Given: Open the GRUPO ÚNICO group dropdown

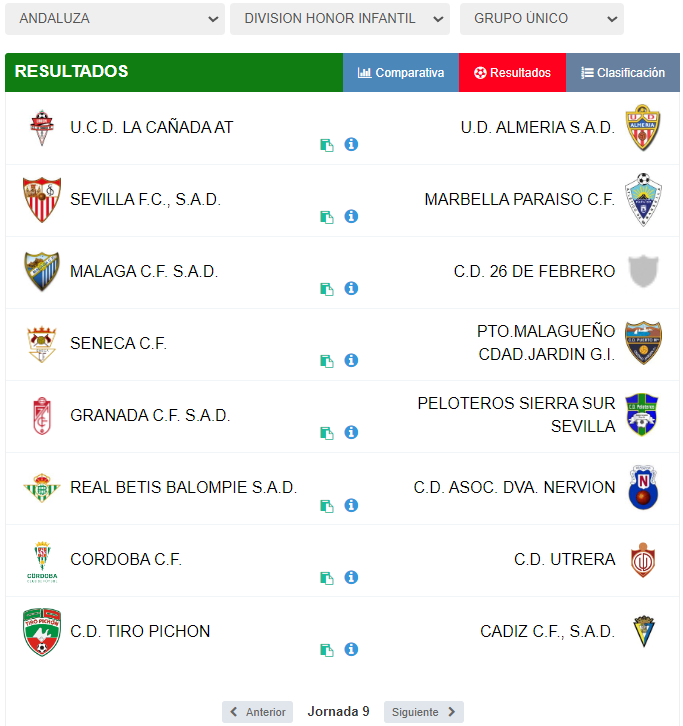Looking at the screenshot, I should 542,19.
